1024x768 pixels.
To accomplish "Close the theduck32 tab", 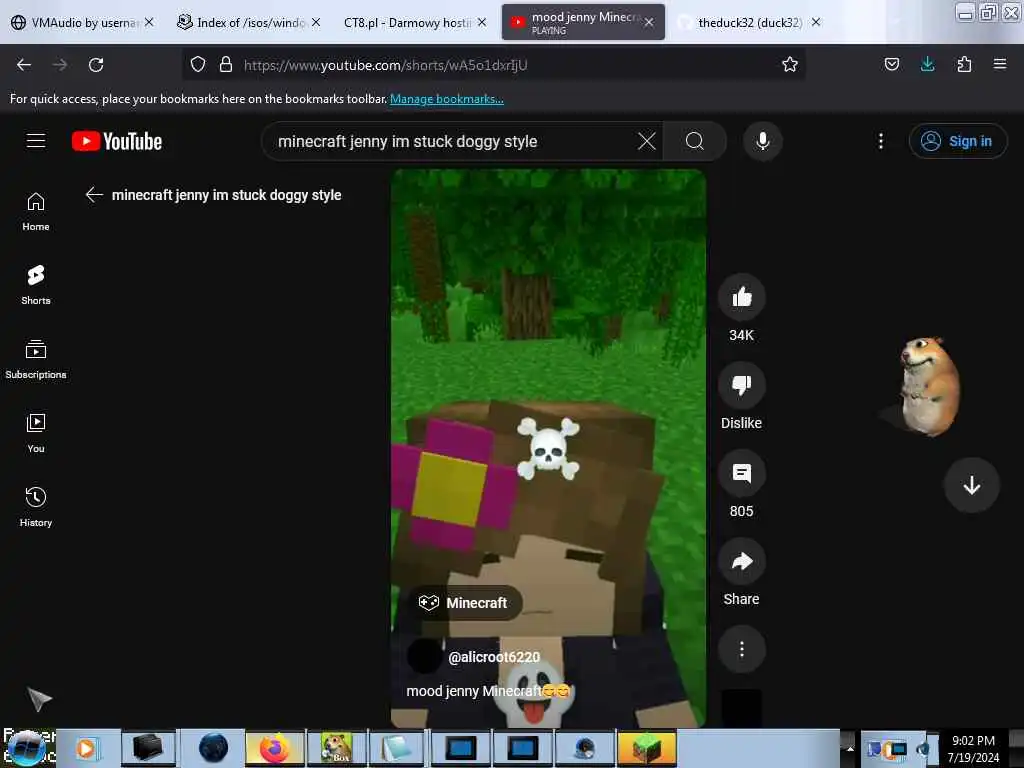I will (x=816, y=22).
